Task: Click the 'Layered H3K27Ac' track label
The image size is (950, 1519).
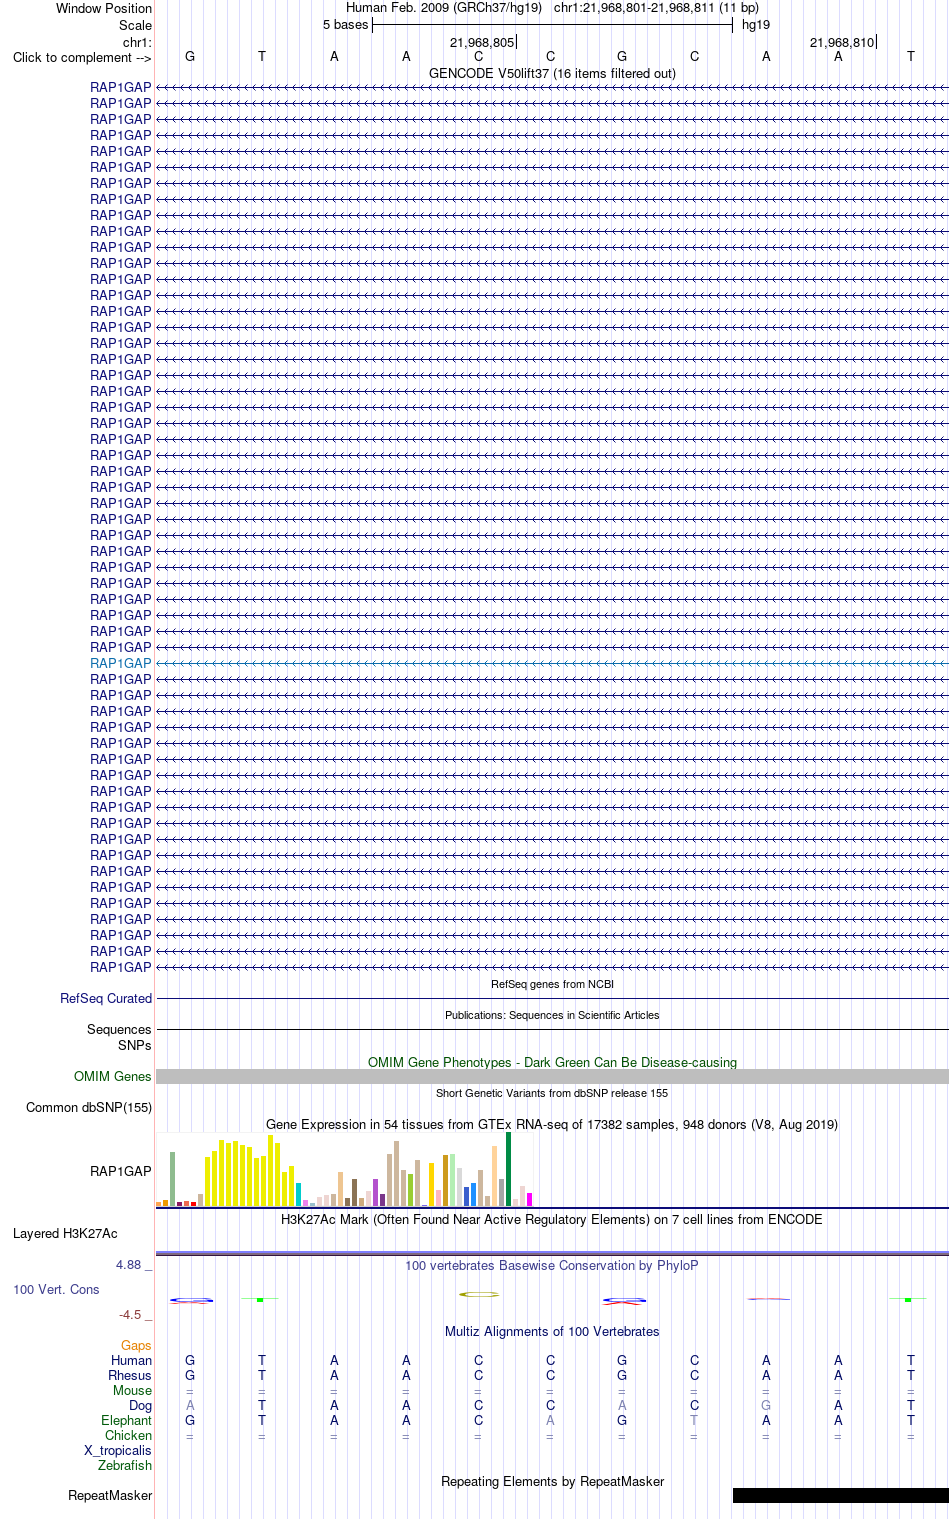Action: 65,1233
